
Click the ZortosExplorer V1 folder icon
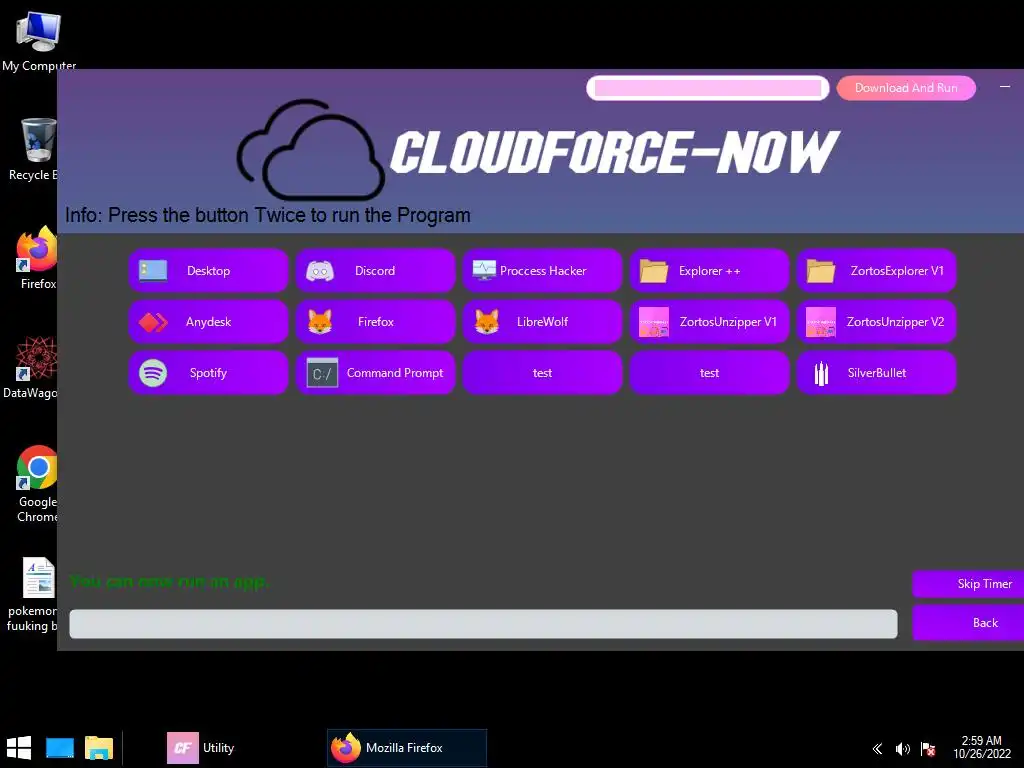click(821, 270)
